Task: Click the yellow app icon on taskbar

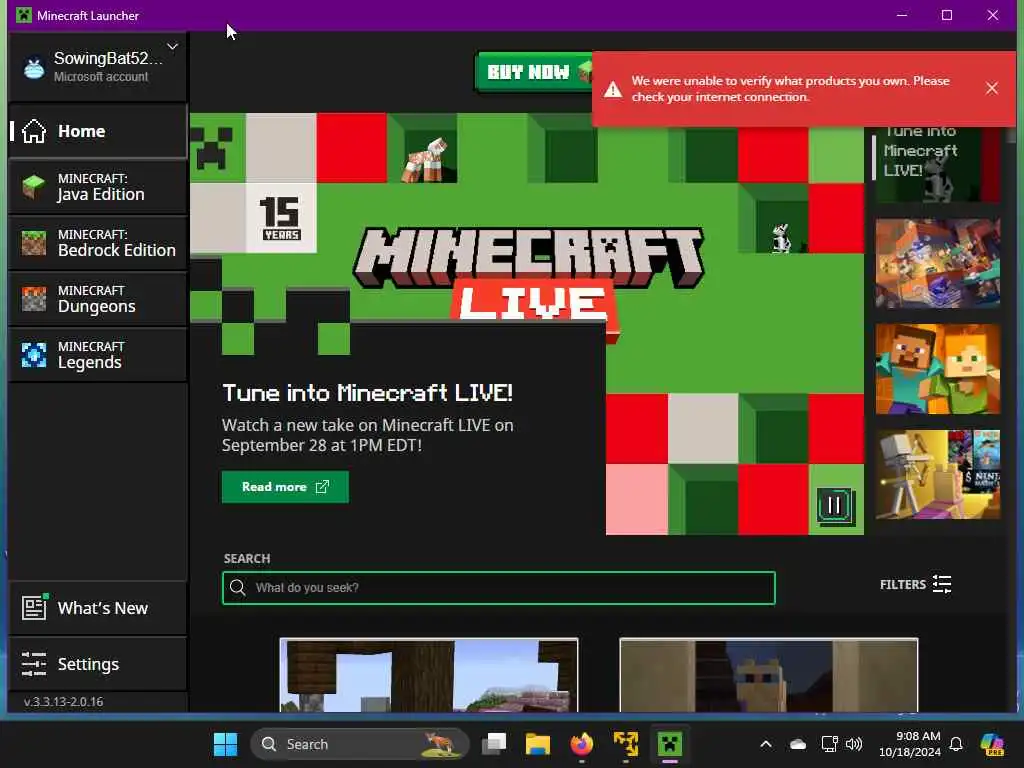Action: click(x=626, y=744)
